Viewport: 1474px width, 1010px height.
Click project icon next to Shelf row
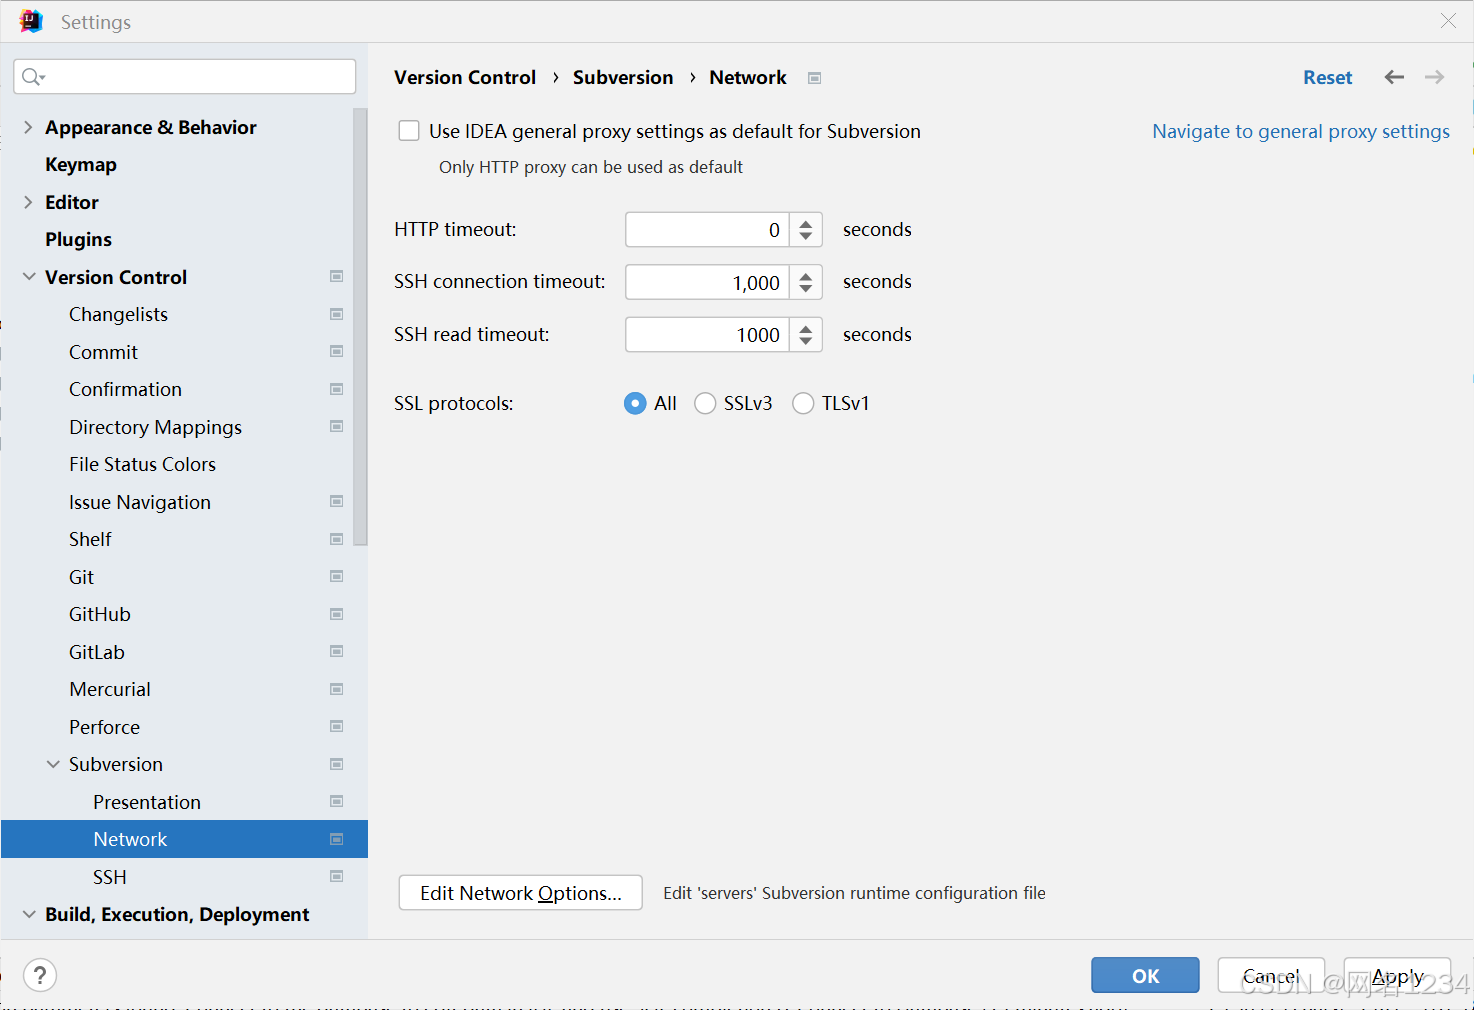coord(337,539)
